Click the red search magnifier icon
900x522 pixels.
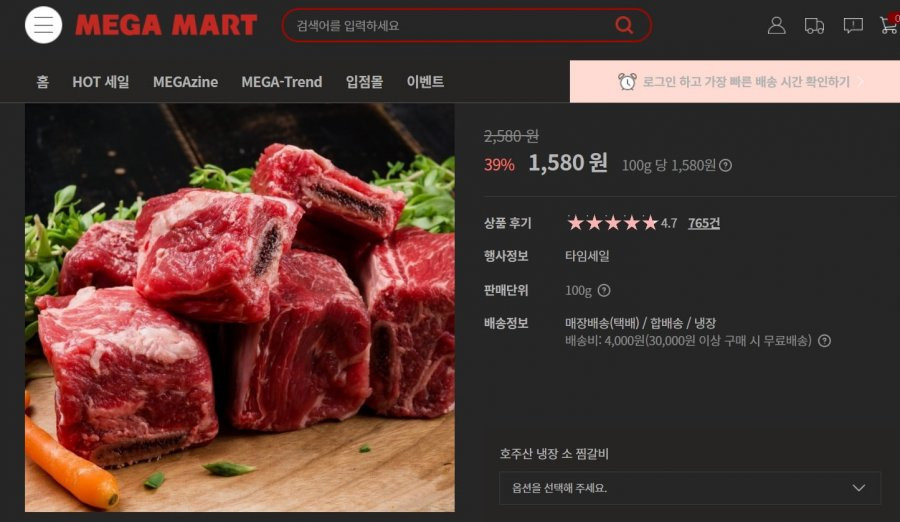click(624, 25)
